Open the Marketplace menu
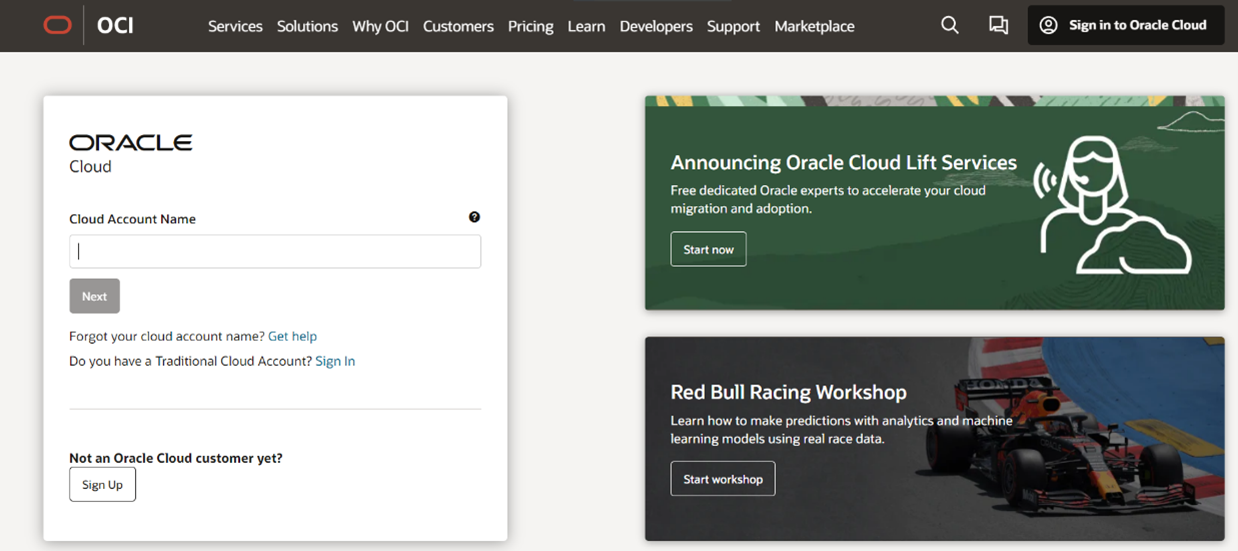The width and height of the screenshot is (1238, 551). pos(814,26)
